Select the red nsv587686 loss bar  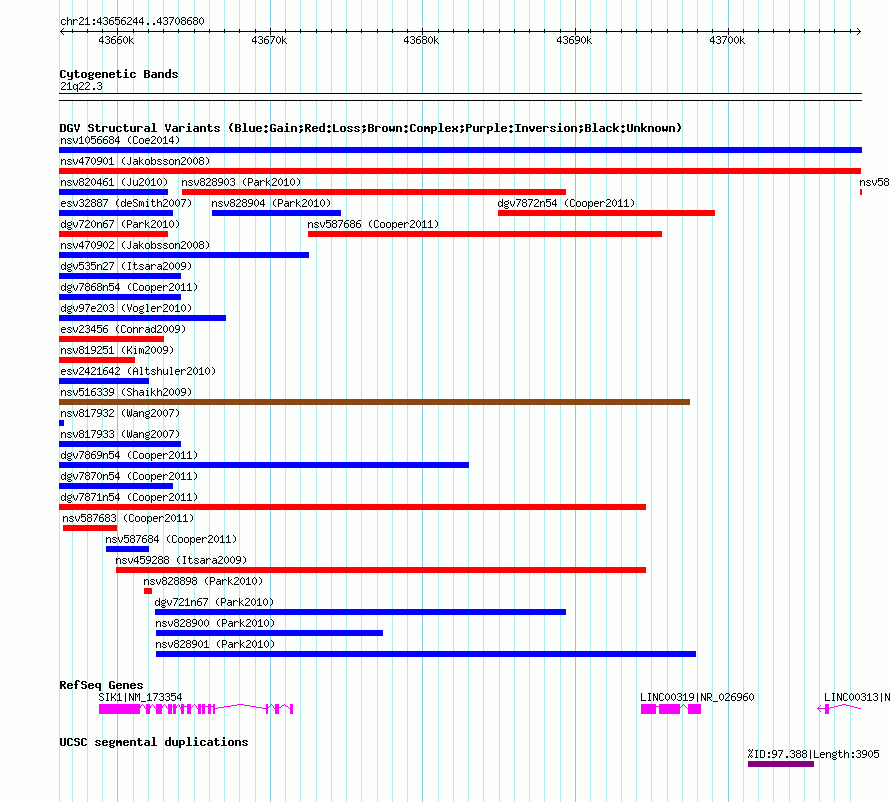(x=485, y=234)
